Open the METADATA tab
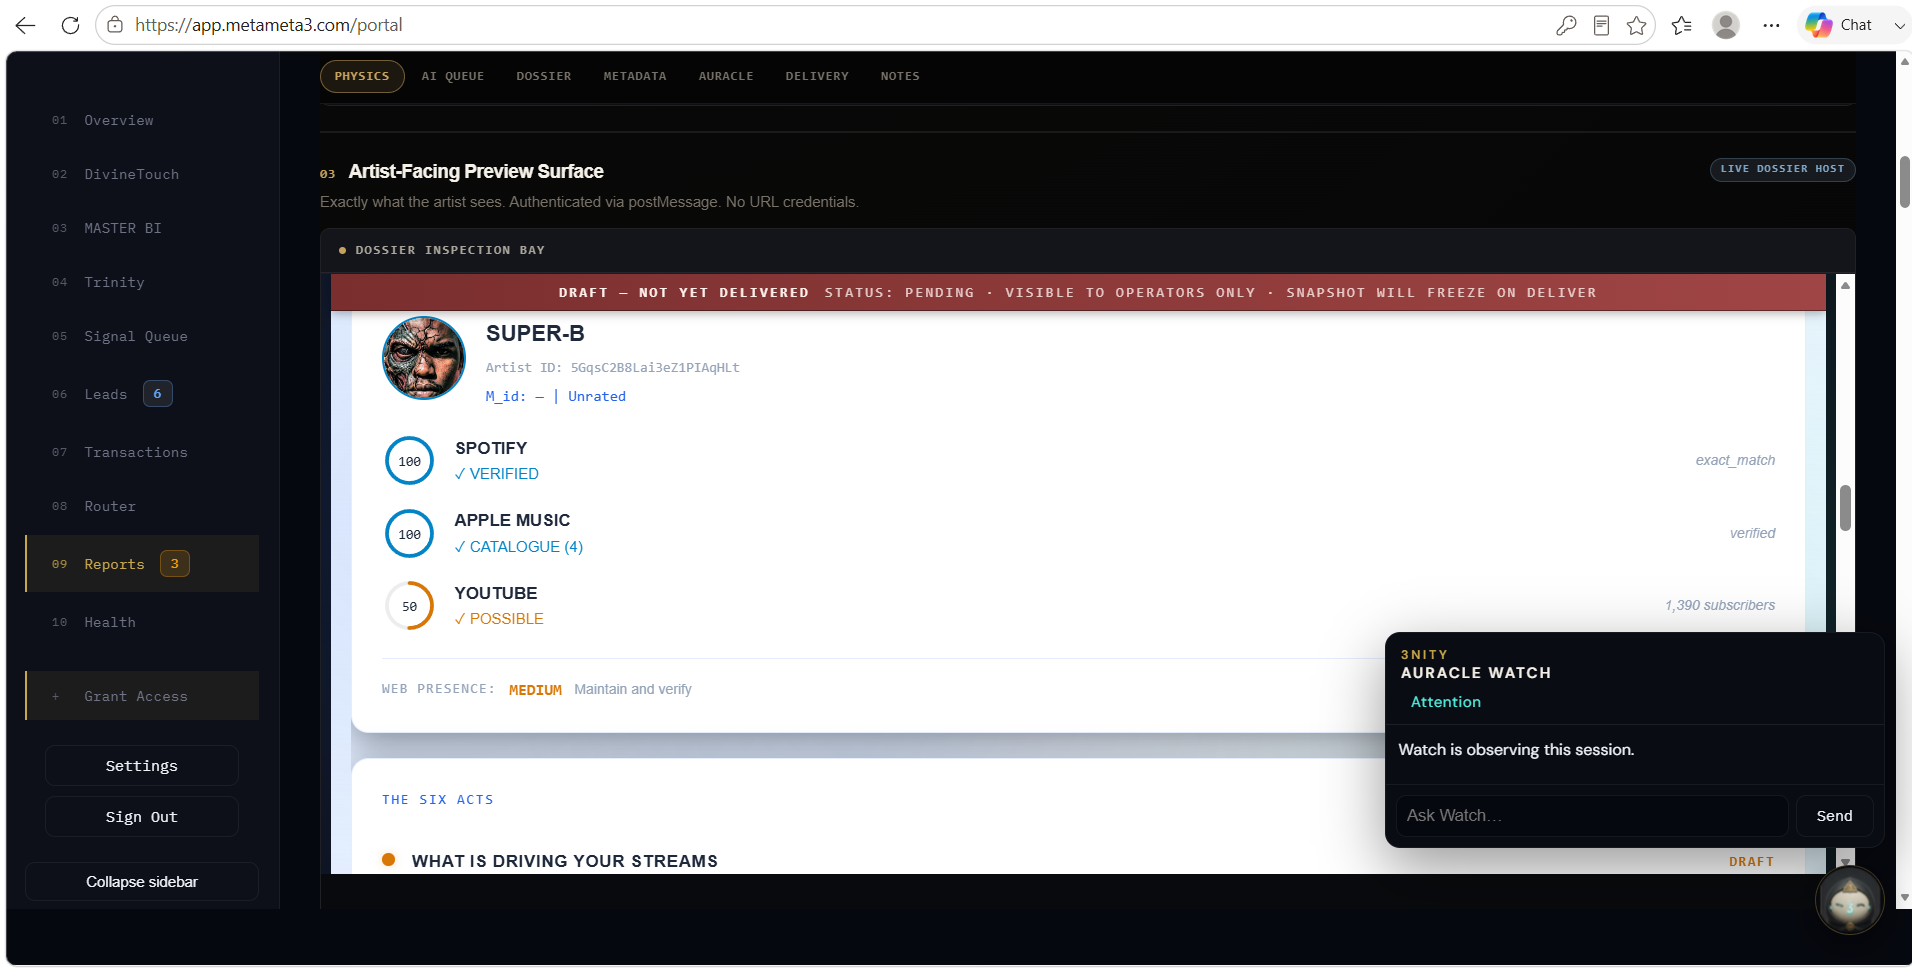The image size is (1912, 970). 635,76
